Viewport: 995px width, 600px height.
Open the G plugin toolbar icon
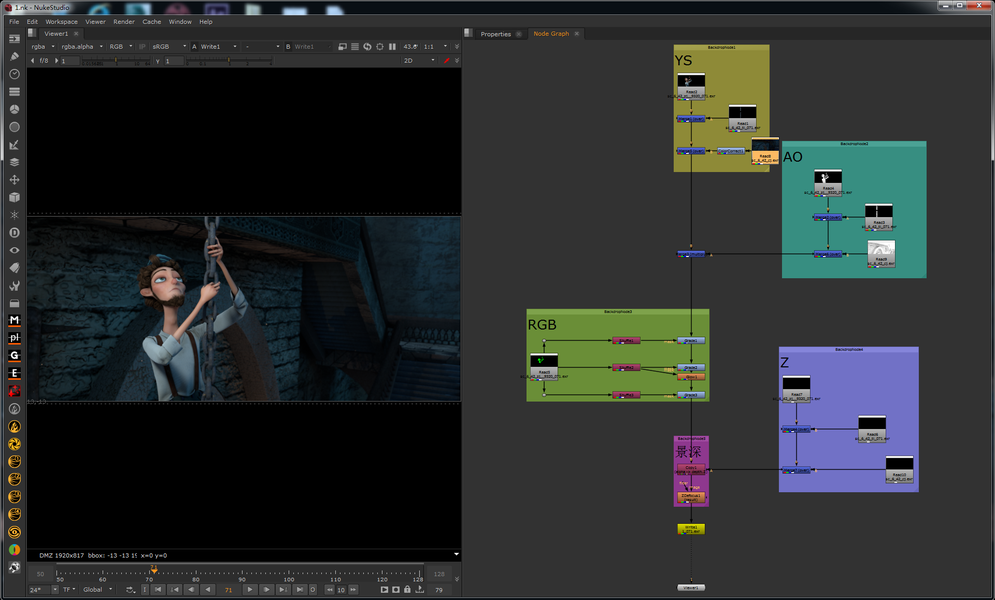[14, 356]
